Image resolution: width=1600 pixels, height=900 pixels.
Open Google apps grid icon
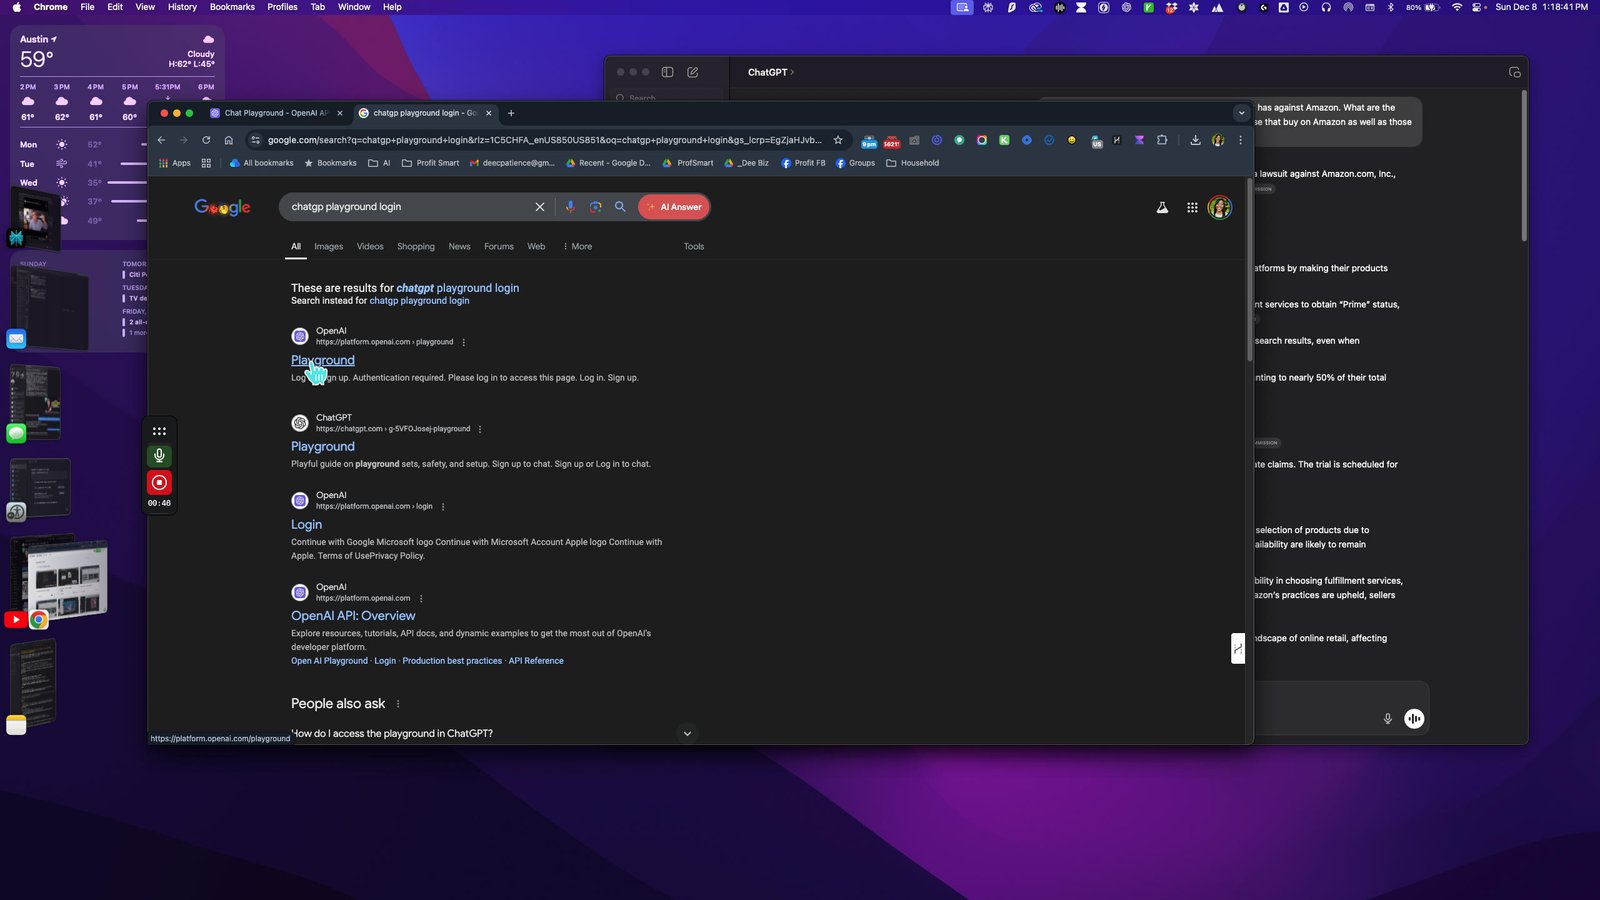pos(1192,208)
